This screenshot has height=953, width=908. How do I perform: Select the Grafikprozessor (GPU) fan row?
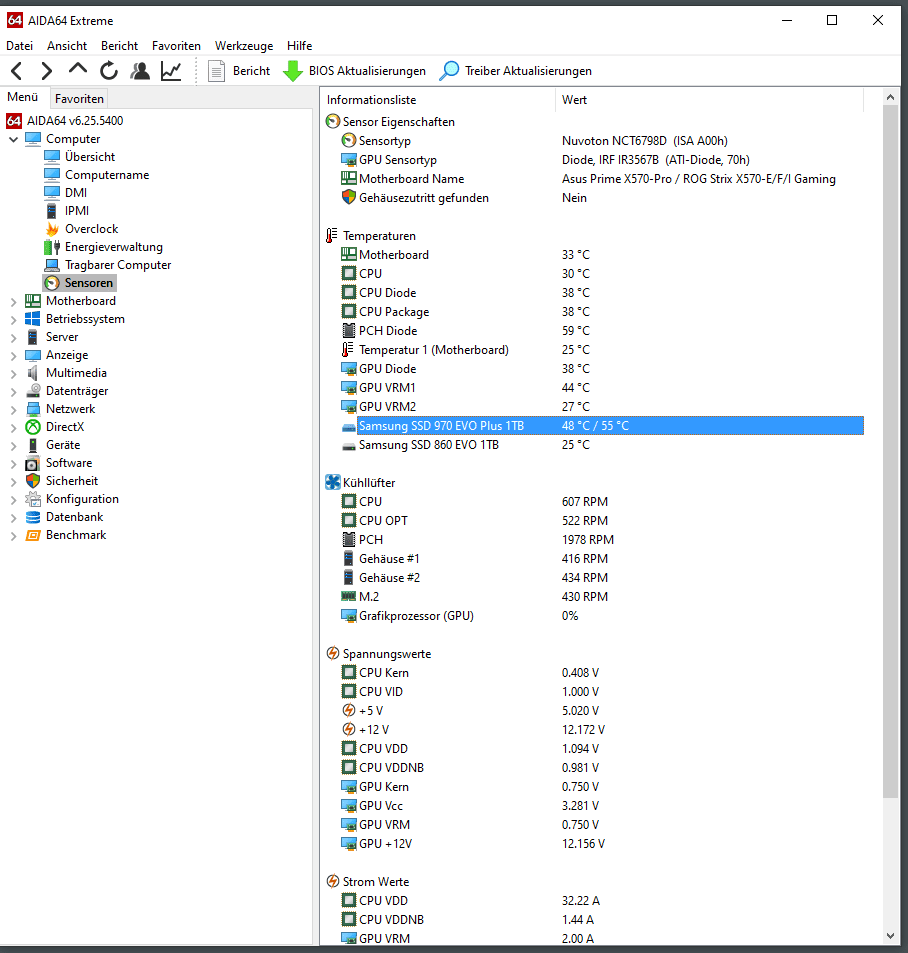point(602,616)
